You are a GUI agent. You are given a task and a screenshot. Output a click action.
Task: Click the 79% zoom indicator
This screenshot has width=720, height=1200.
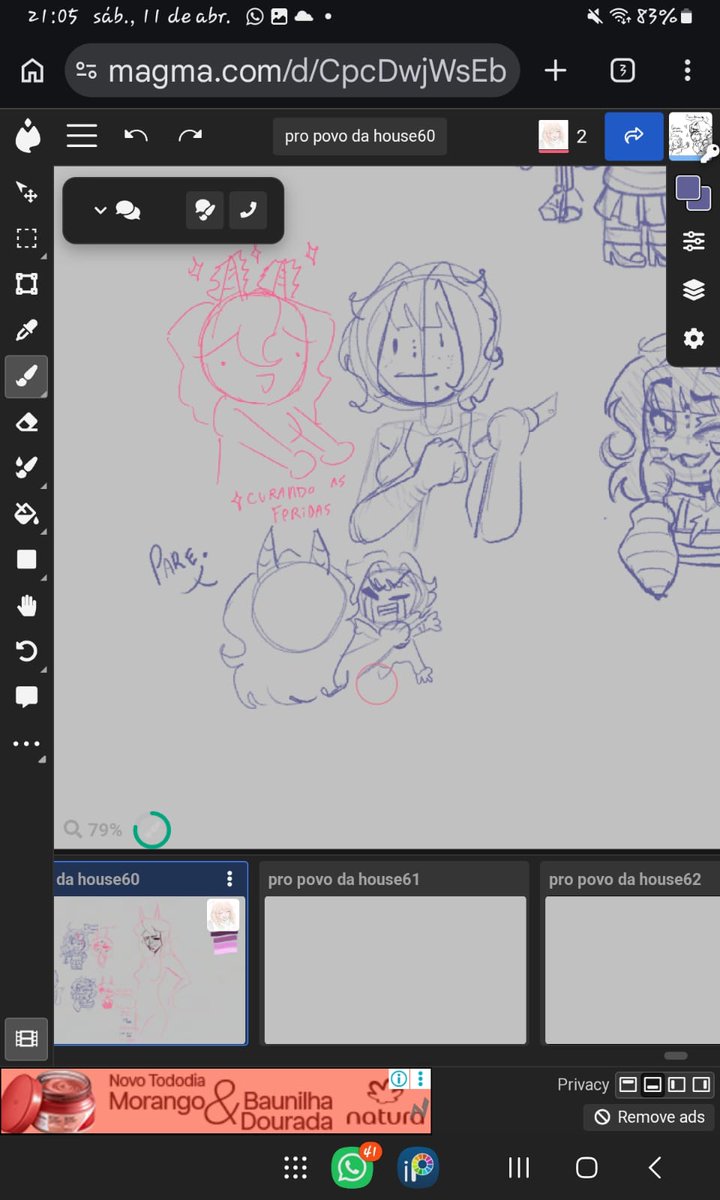click(93, 829)
